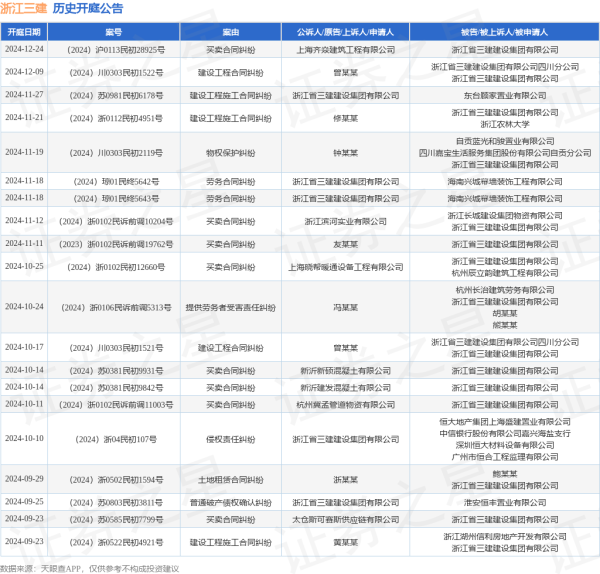Click defendant 杭州辰立韵建筑工程有限公司

pos(505,273)
